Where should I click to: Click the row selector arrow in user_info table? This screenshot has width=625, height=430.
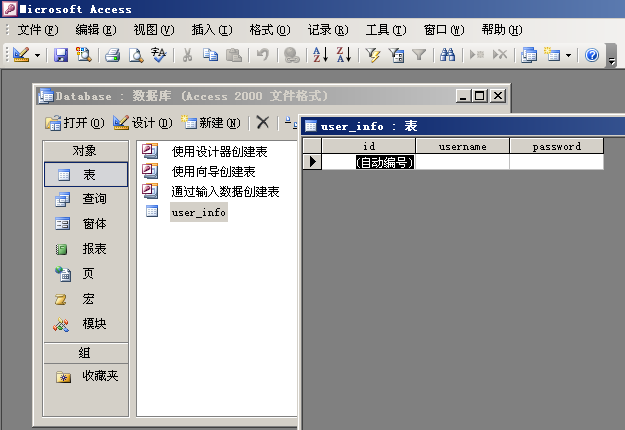pyautogui.click(x=312, y=162)
